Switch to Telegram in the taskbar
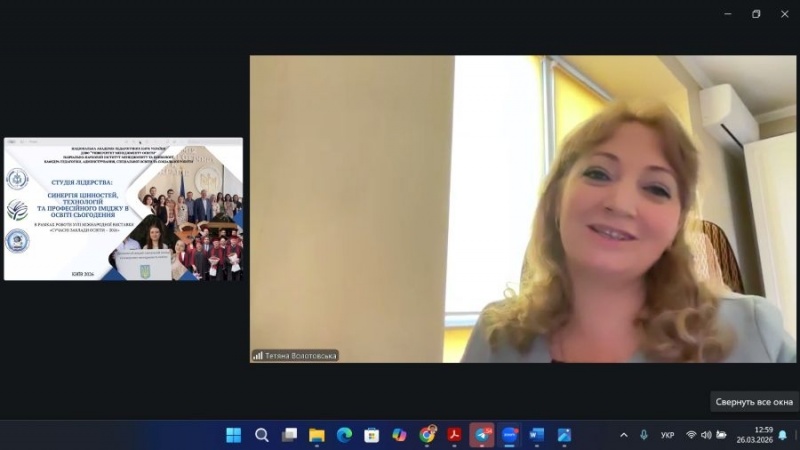The image size is (800, 450). [x=482, y=435]
